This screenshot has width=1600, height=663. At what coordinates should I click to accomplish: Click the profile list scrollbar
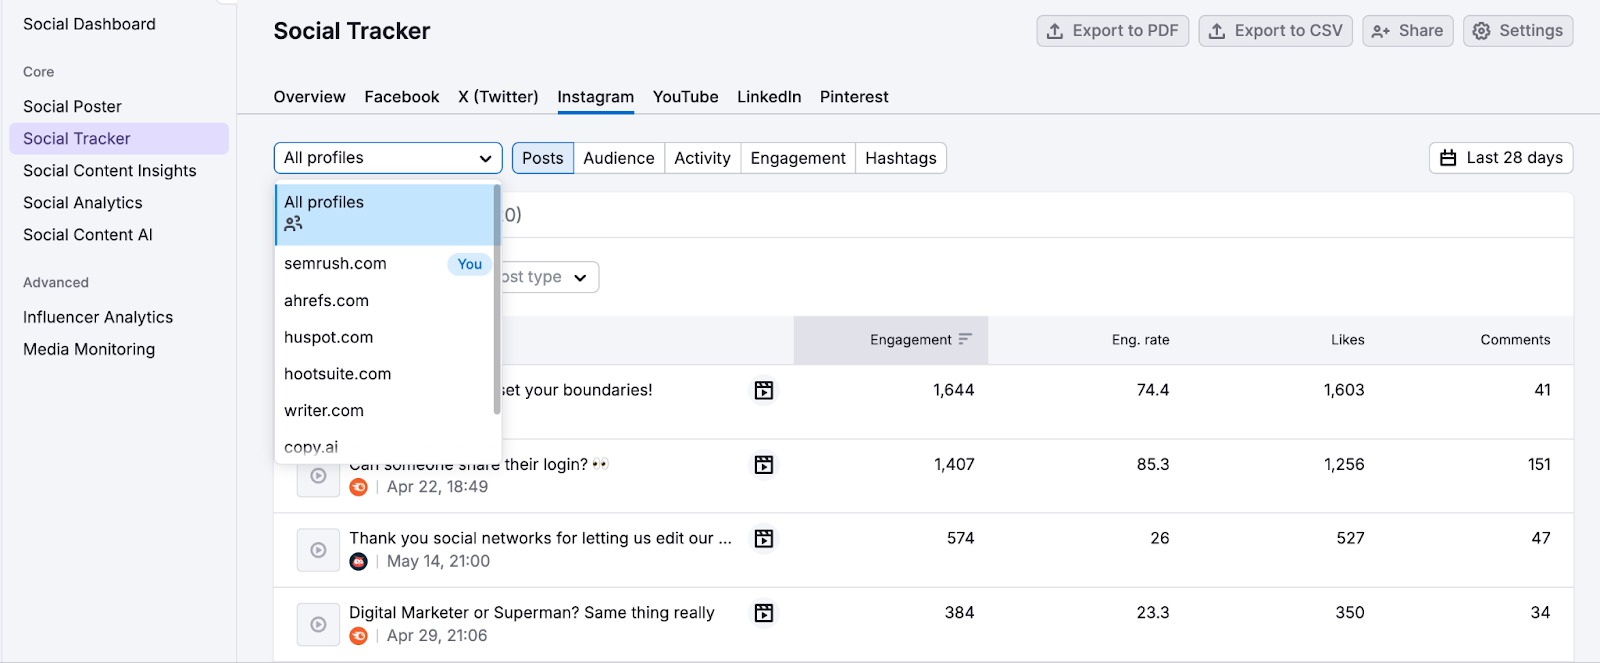[497, 299]
